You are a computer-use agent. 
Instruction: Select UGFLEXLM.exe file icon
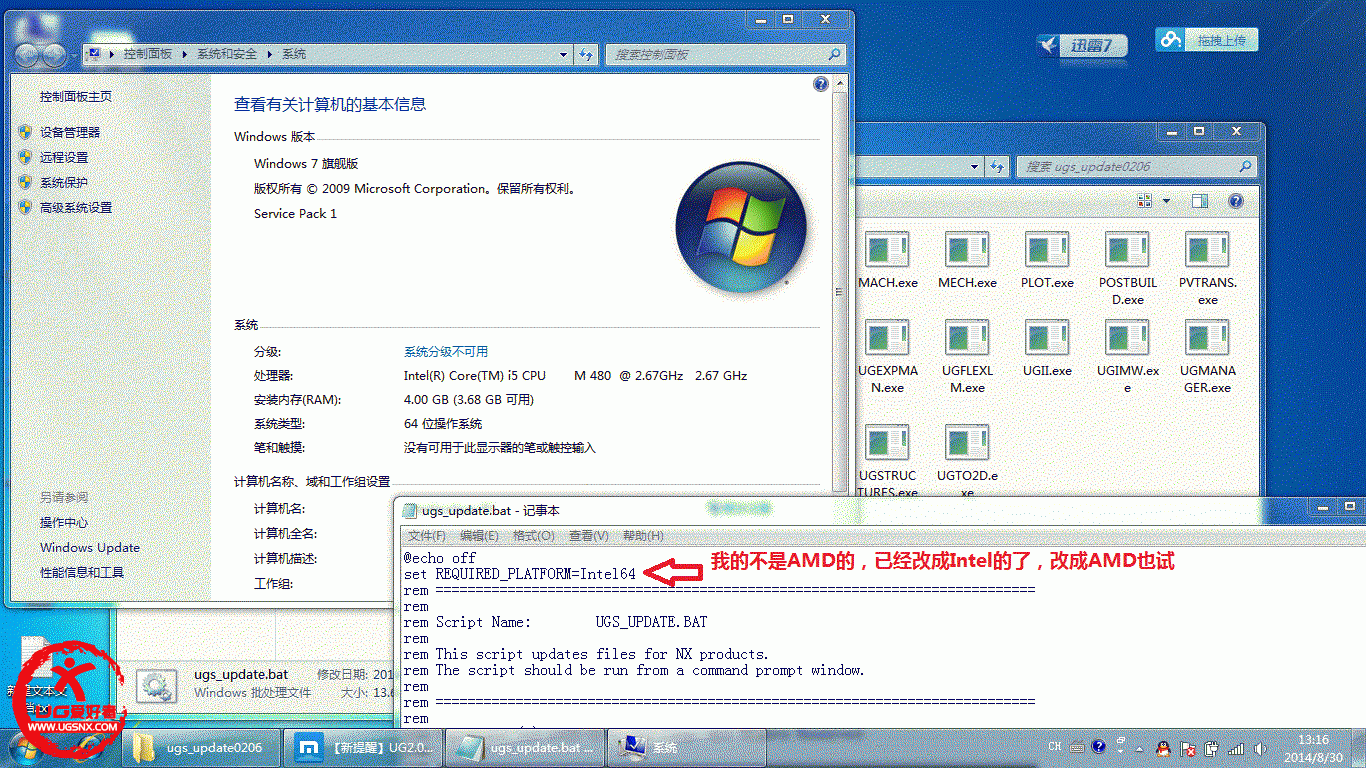pyautogui.click(x=967, y=339)
